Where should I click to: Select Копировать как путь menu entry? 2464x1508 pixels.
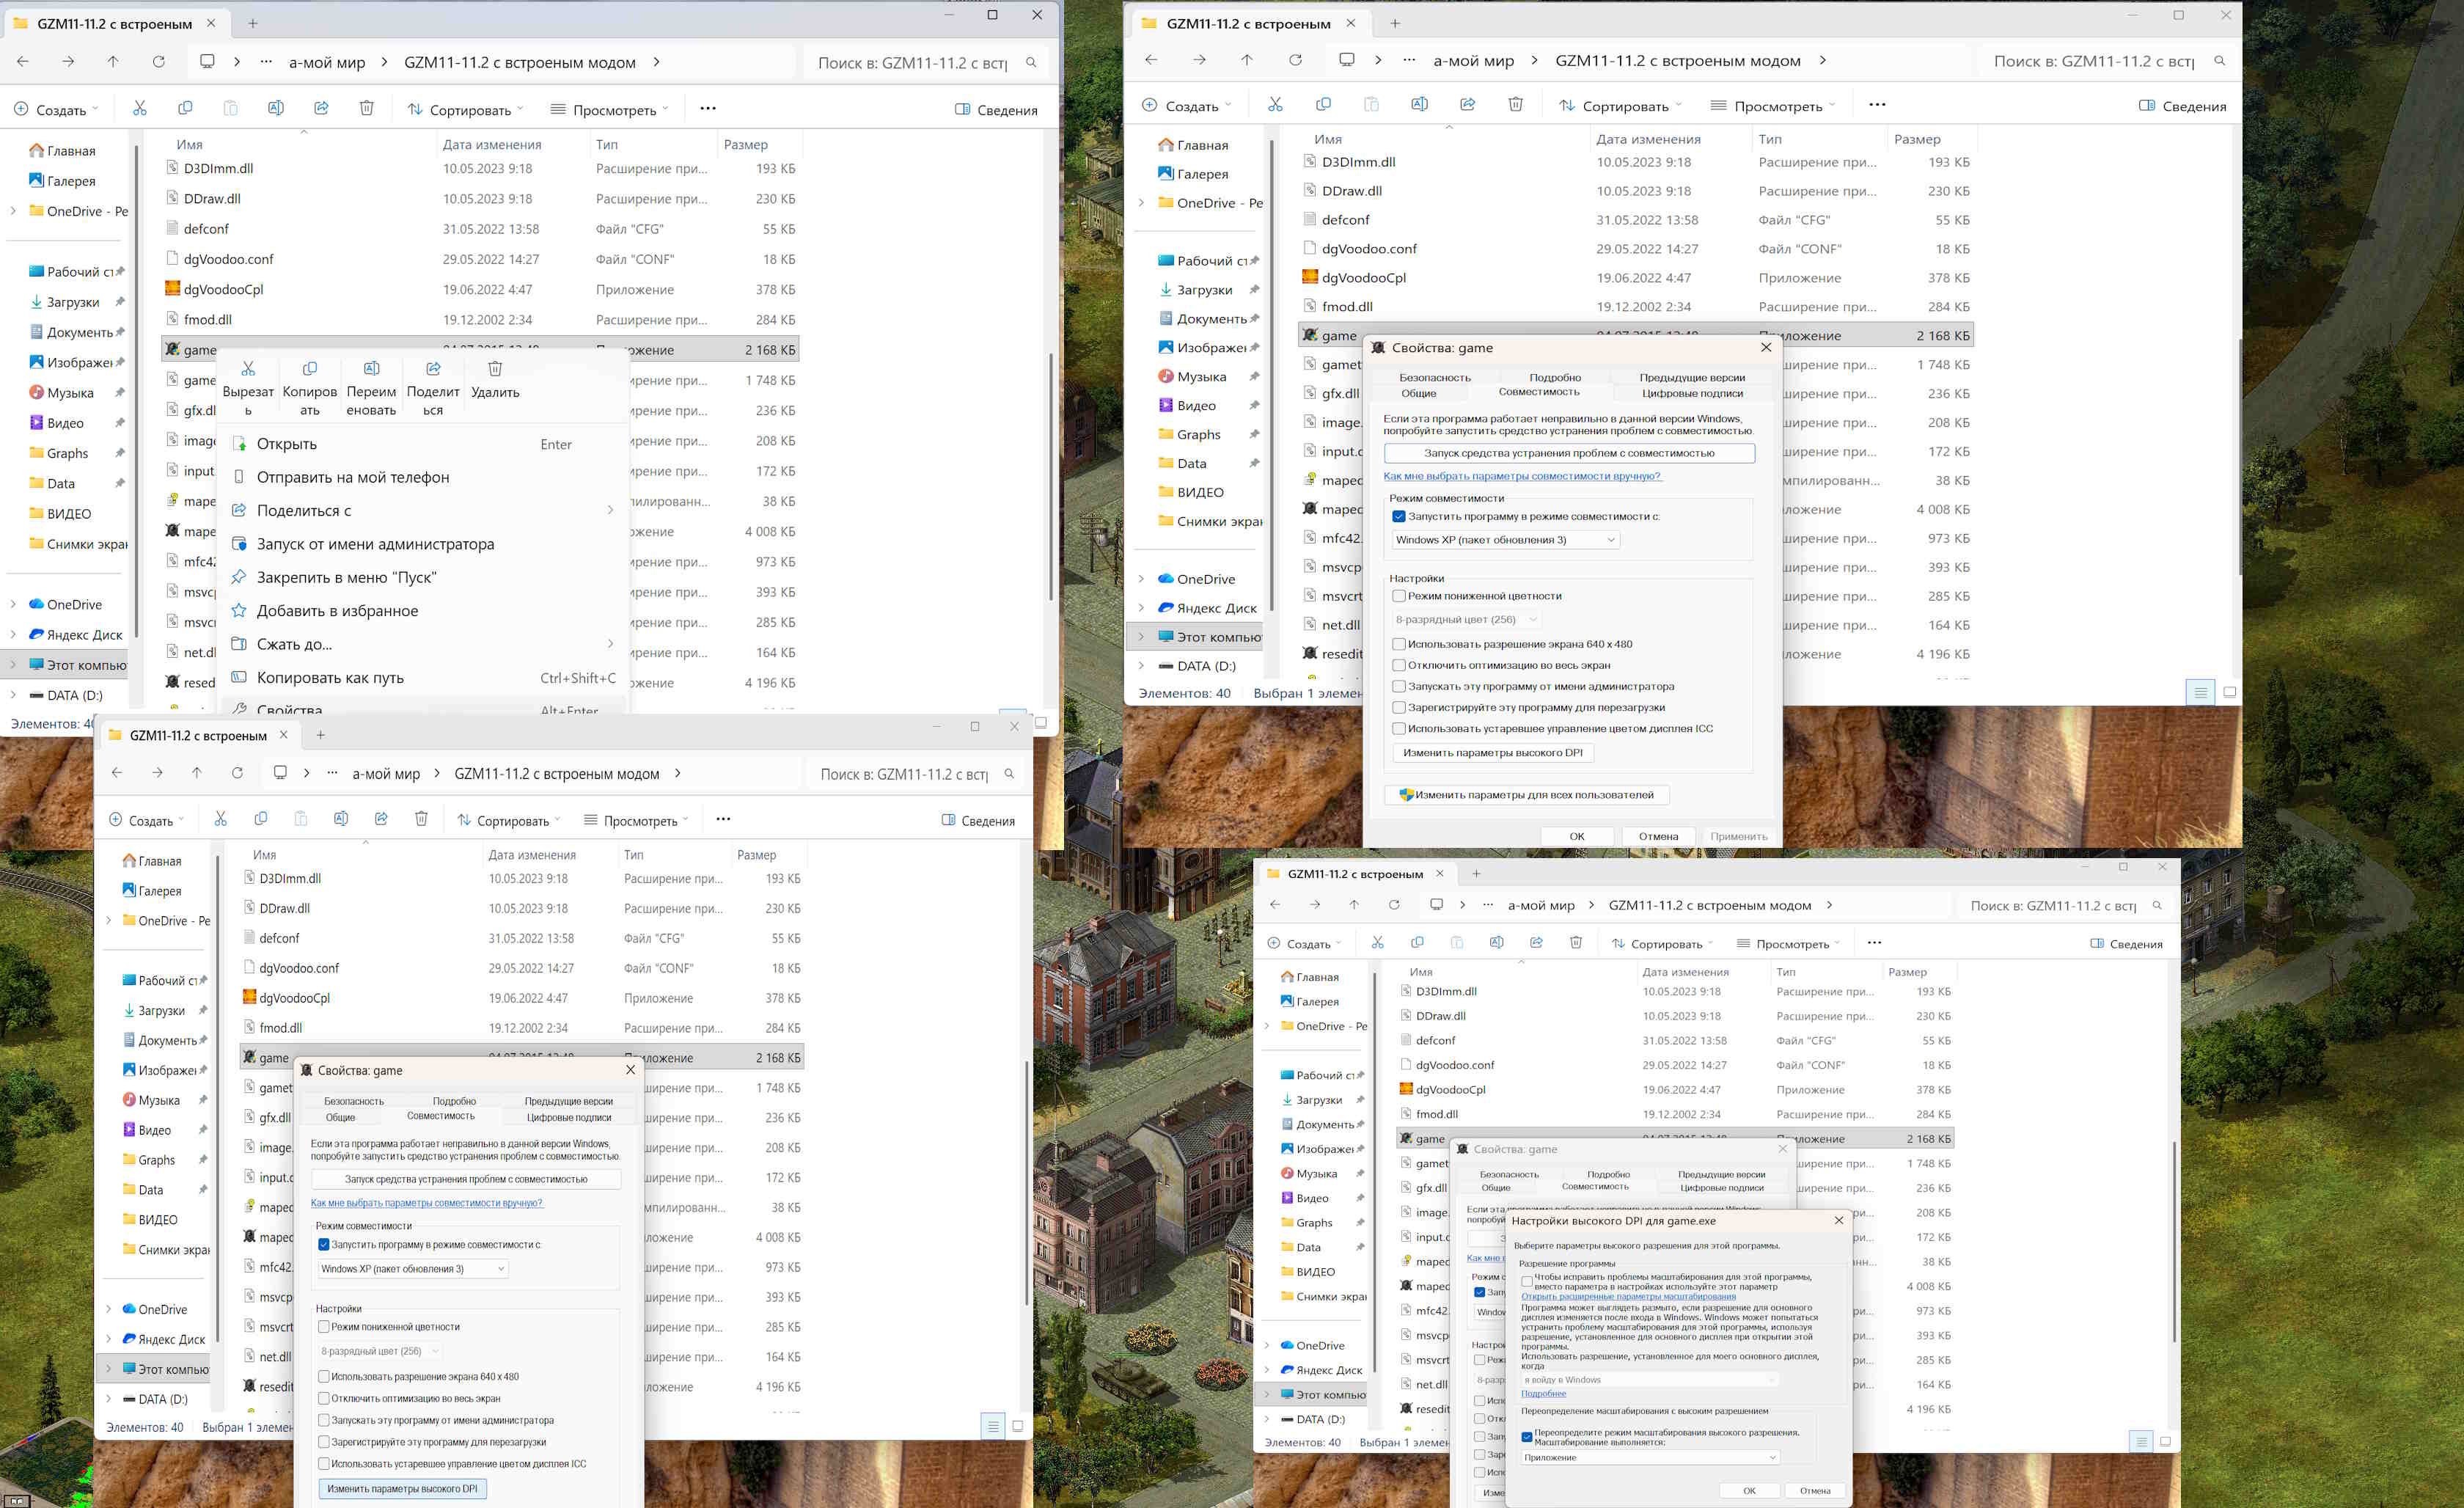tap(330, 677)
